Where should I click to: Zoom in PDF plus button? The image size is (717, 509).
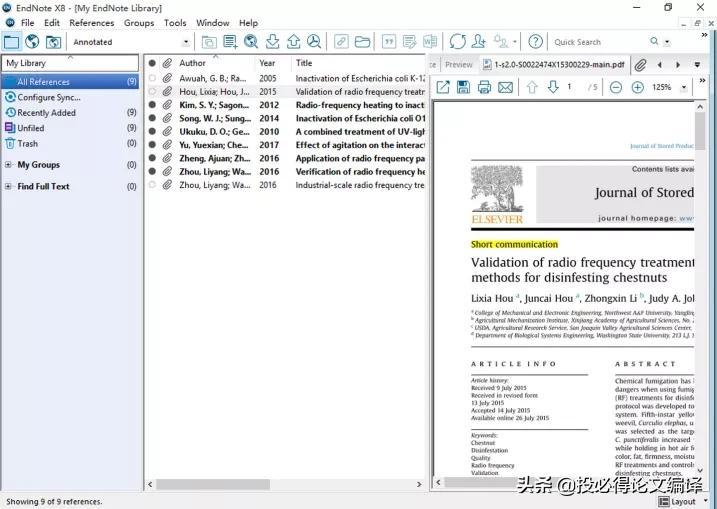[637, 87]
